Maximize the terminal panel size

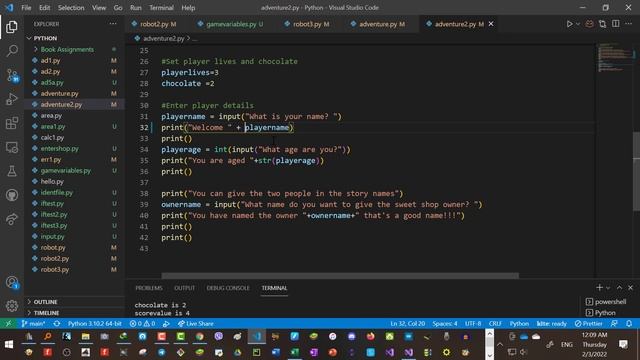[x=619, y=288]
